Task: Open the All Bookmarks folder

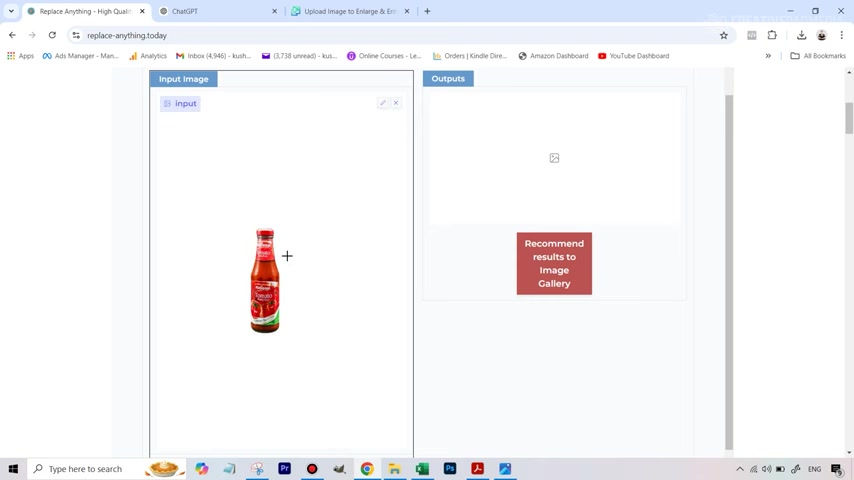Action: [818, 56]
